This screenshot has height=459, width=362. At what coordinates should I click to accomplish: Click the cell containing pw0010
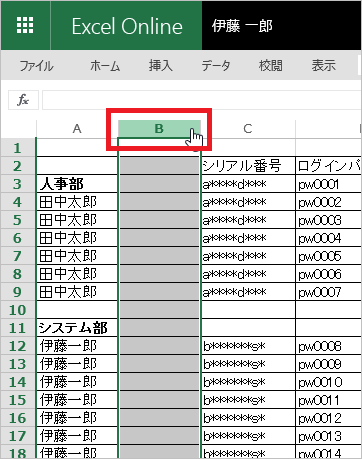[329, 382]
